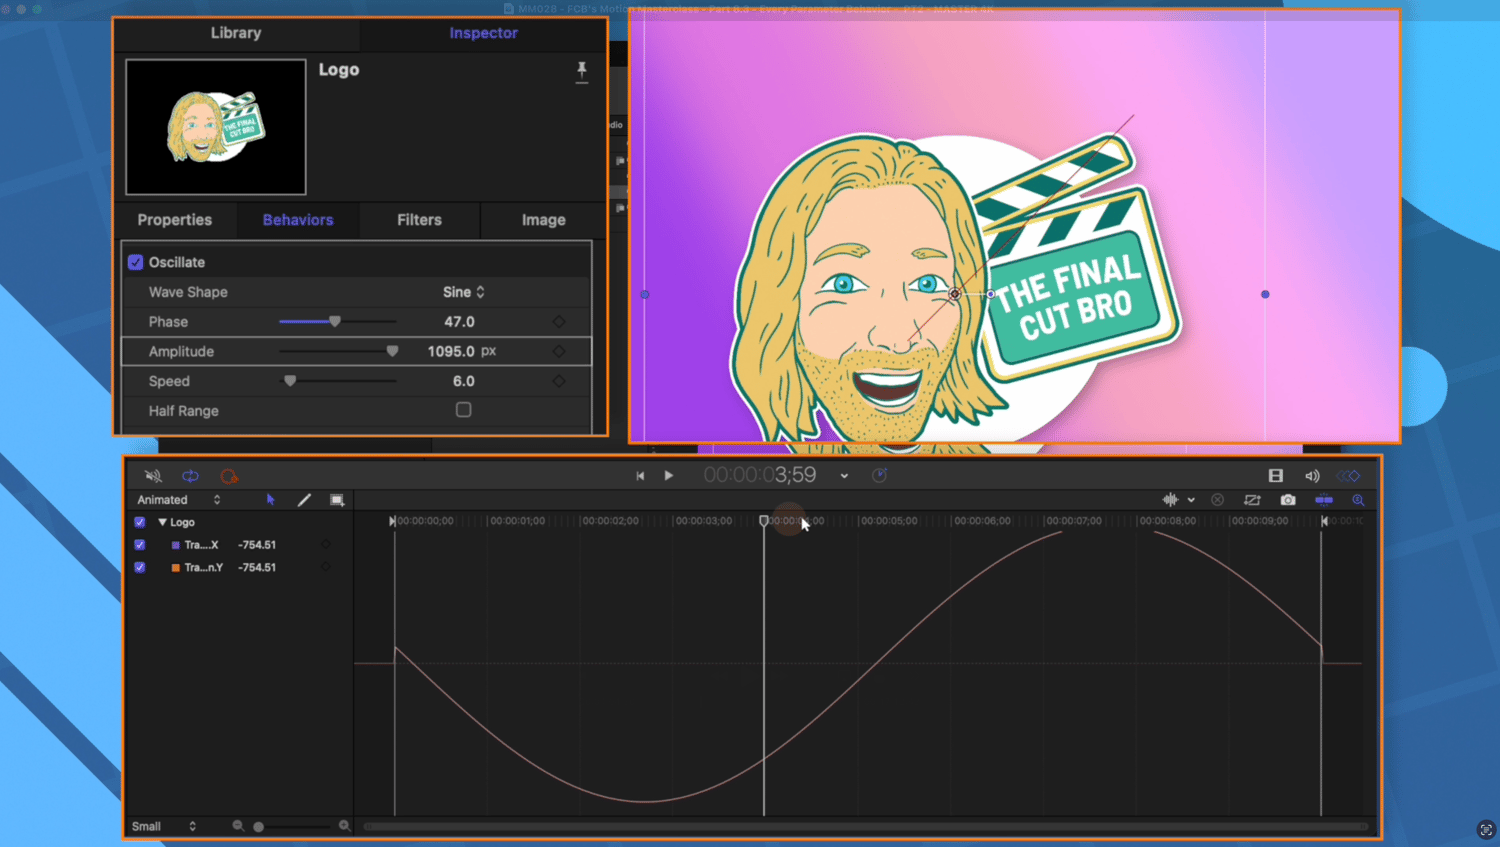Open the Filters tab
This screenshot has width=1500, height=847.
click(x=419, y=220)
